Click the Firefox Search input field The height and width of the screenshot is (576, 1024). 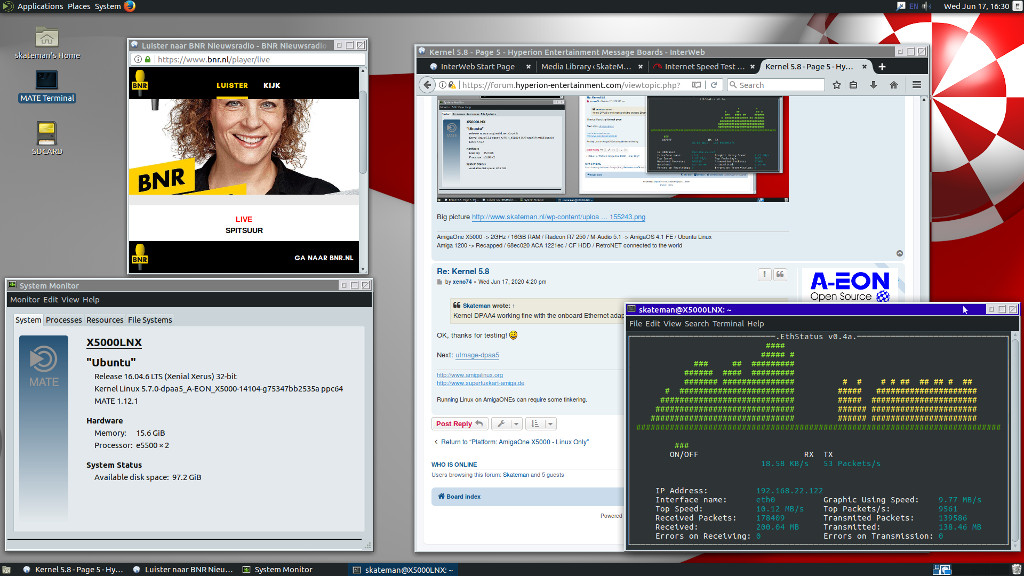click(776, 85)
